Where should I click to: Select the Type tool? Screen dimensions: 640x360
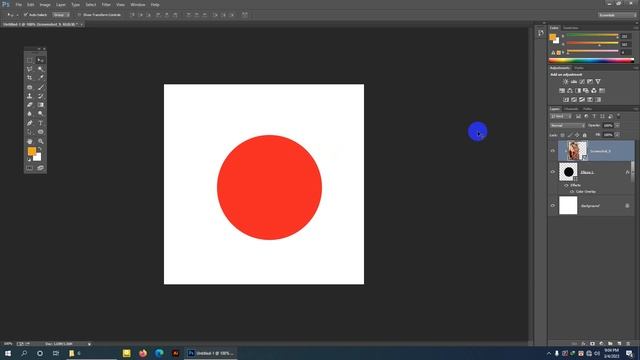pyautogui.click(x=40, y=123)
